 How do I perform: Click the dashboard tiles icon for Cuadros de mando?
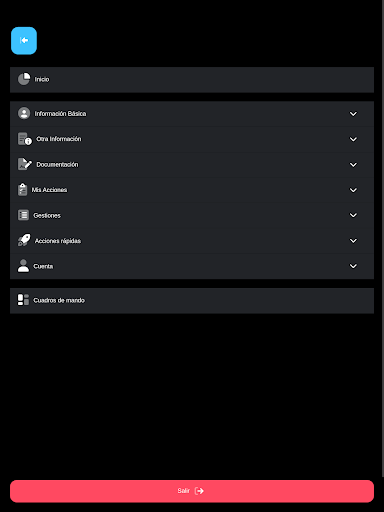pos(23,300)
